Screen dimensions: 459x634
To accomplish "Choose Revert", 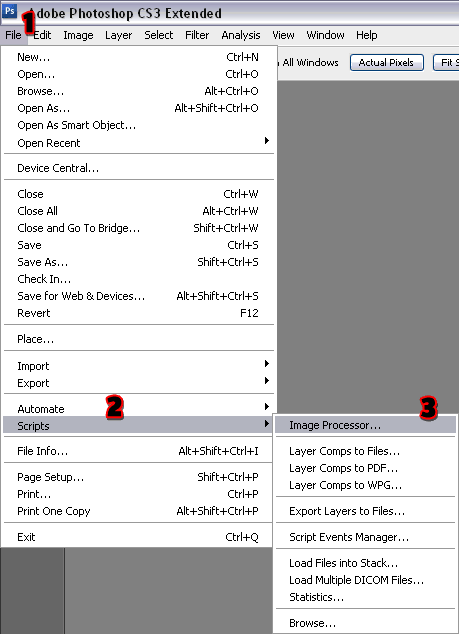I will pyautogui.click(x=138, y=313).
